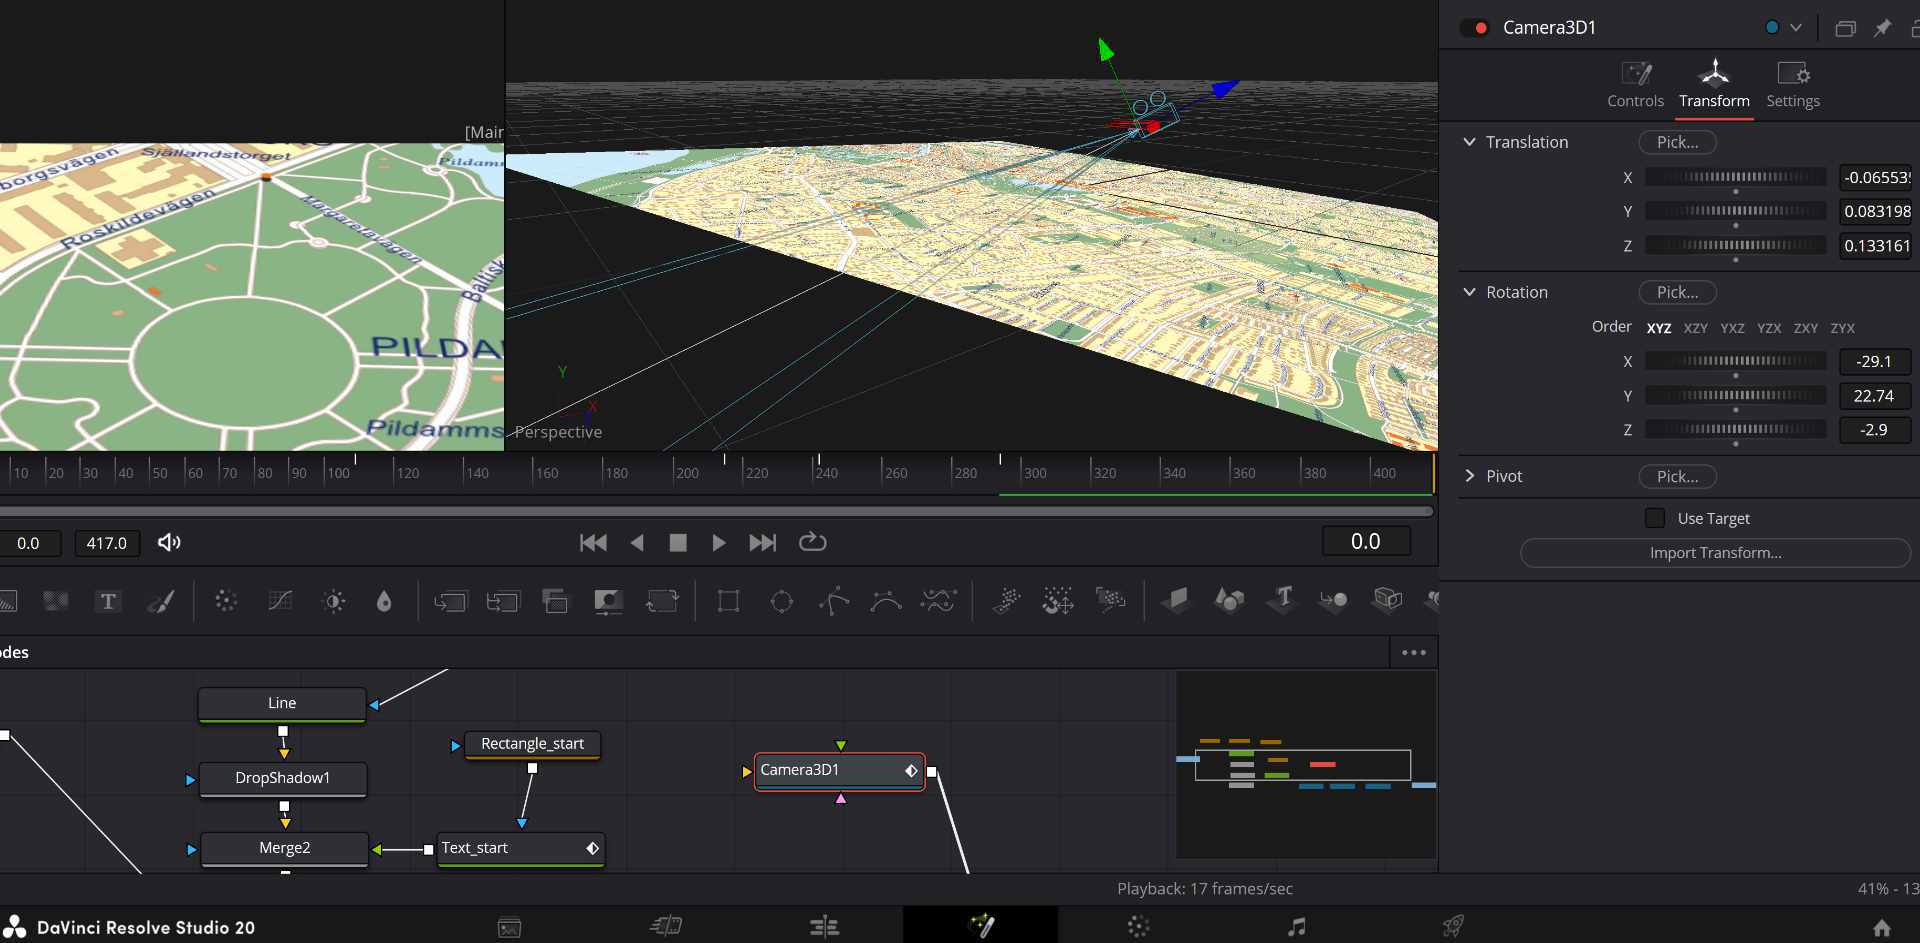1920x943 pixels.
Task: Add a FastNoise node from toolbar
Action: coord(55,601)
